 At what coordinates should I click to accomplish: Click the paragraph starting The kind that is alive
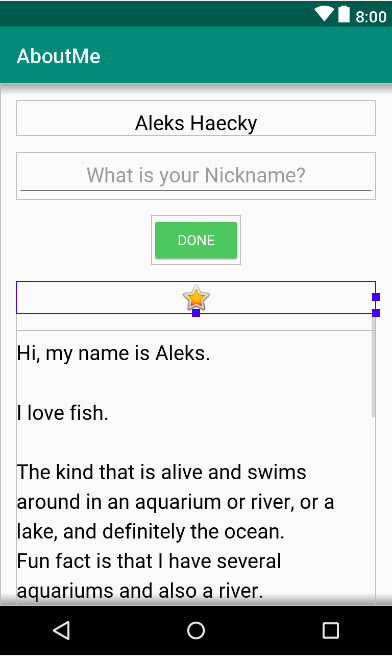[x=175, y=502]
